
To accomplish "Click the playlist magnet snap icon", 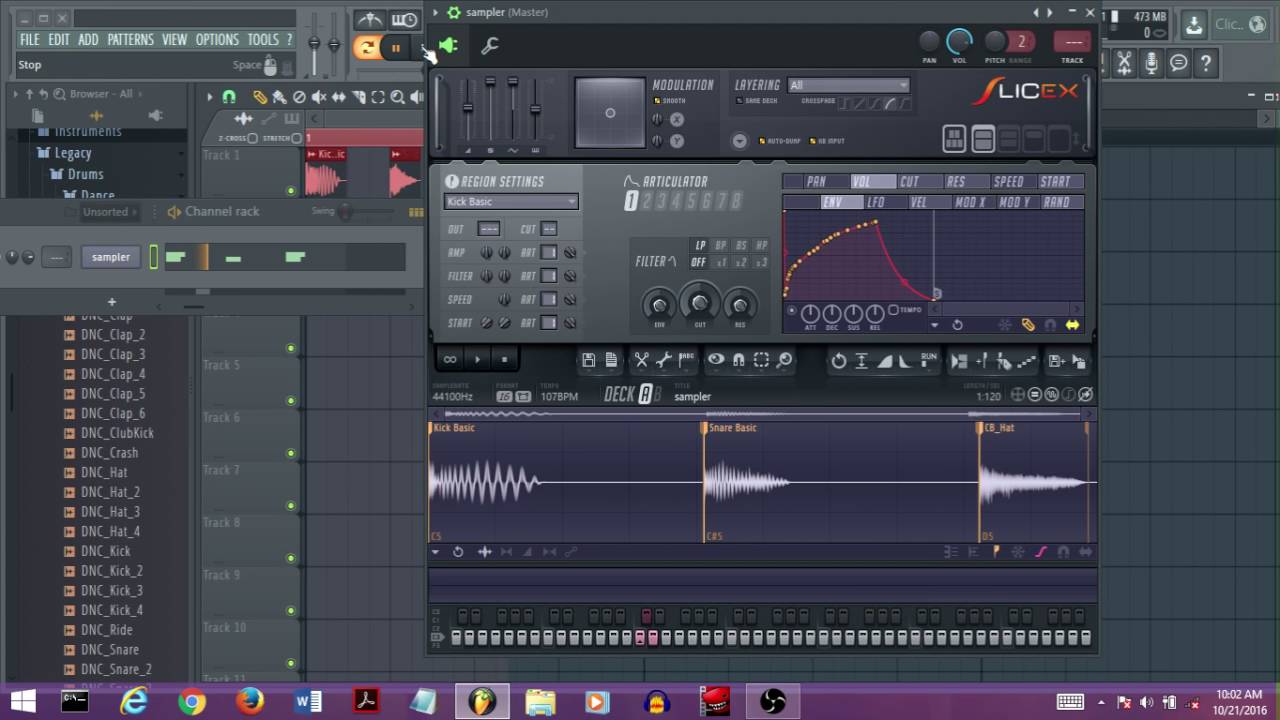I will [229, 97].
